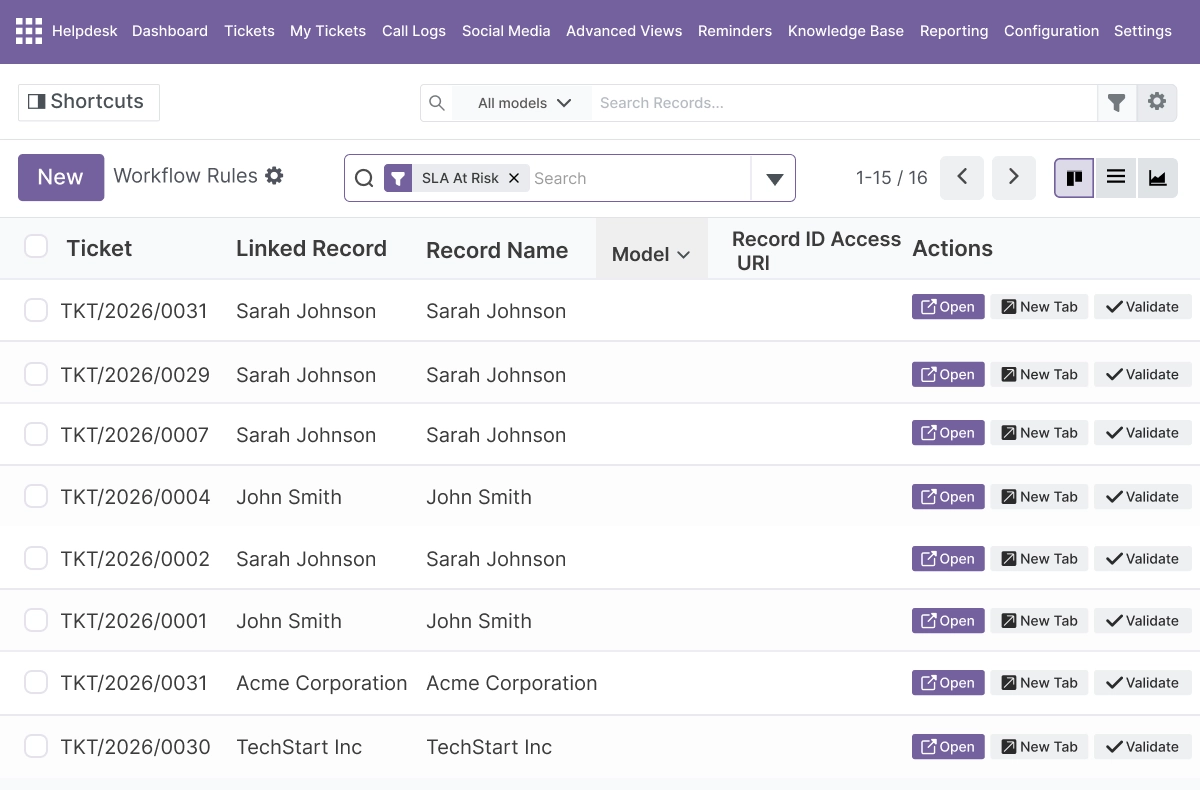
Task: Click the magnifier icon in records search
Action: [x=437, y=102]
